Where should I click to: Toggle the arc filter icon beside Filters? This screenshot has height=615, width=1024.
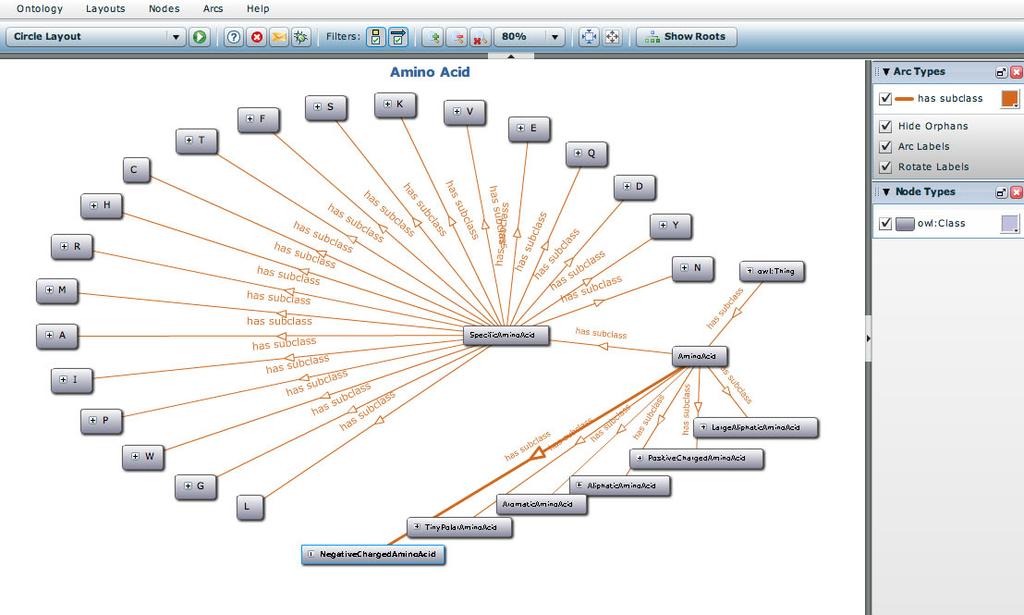coord(398,37)
